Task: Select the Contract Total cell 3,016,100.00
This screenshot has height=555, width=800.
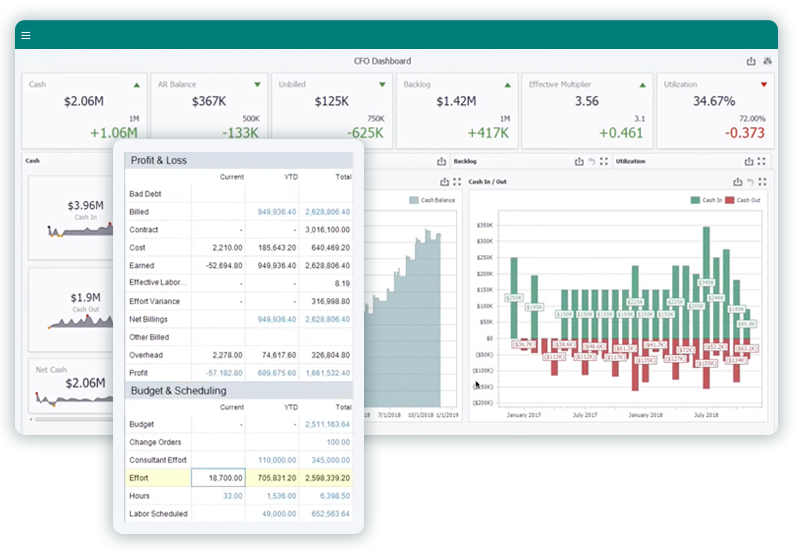Action: point(328,230)
